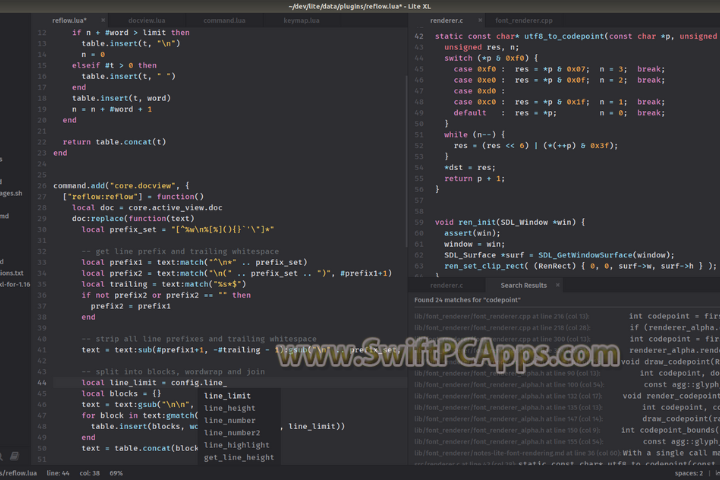720x480 pixels.
Task: Click the left editor's vertical scrollbar
Action: [406, 161]
